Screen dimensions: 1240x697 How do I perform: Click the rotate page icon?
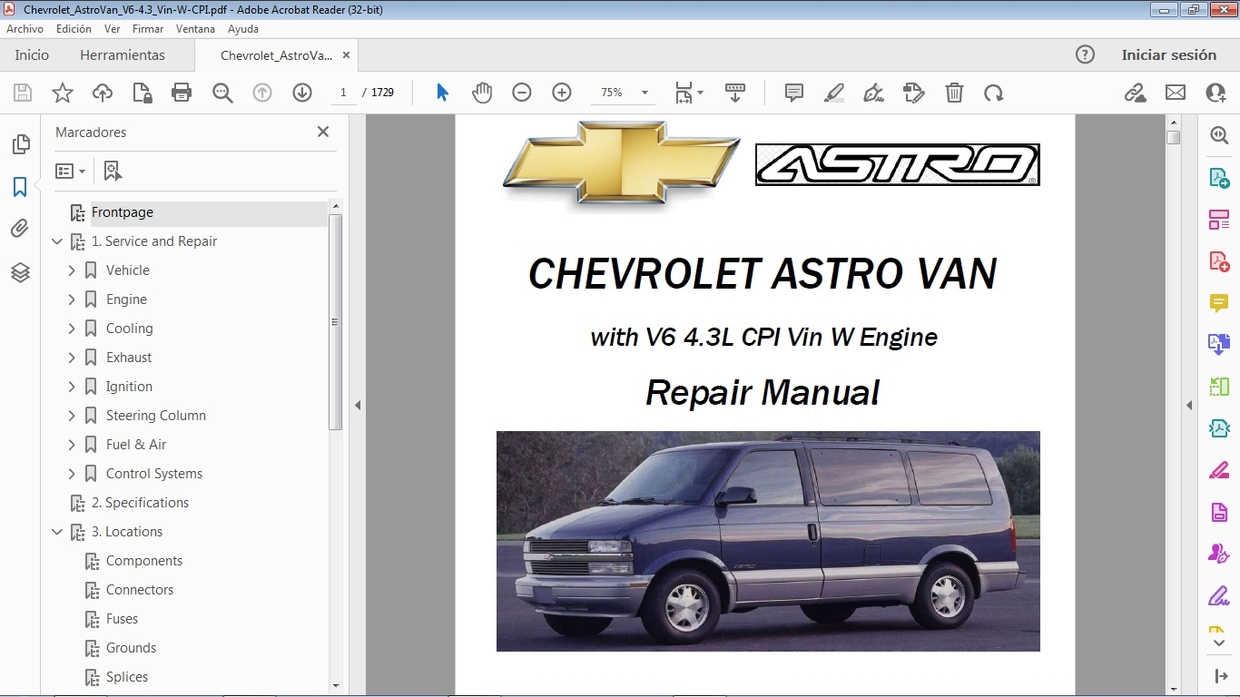click(993, 92)
